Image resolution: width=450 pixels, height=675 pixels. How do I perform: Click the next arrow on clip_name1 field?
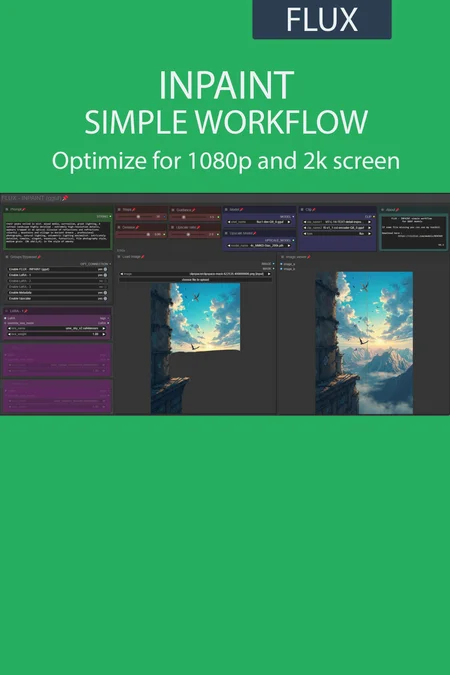pos(369,222)
